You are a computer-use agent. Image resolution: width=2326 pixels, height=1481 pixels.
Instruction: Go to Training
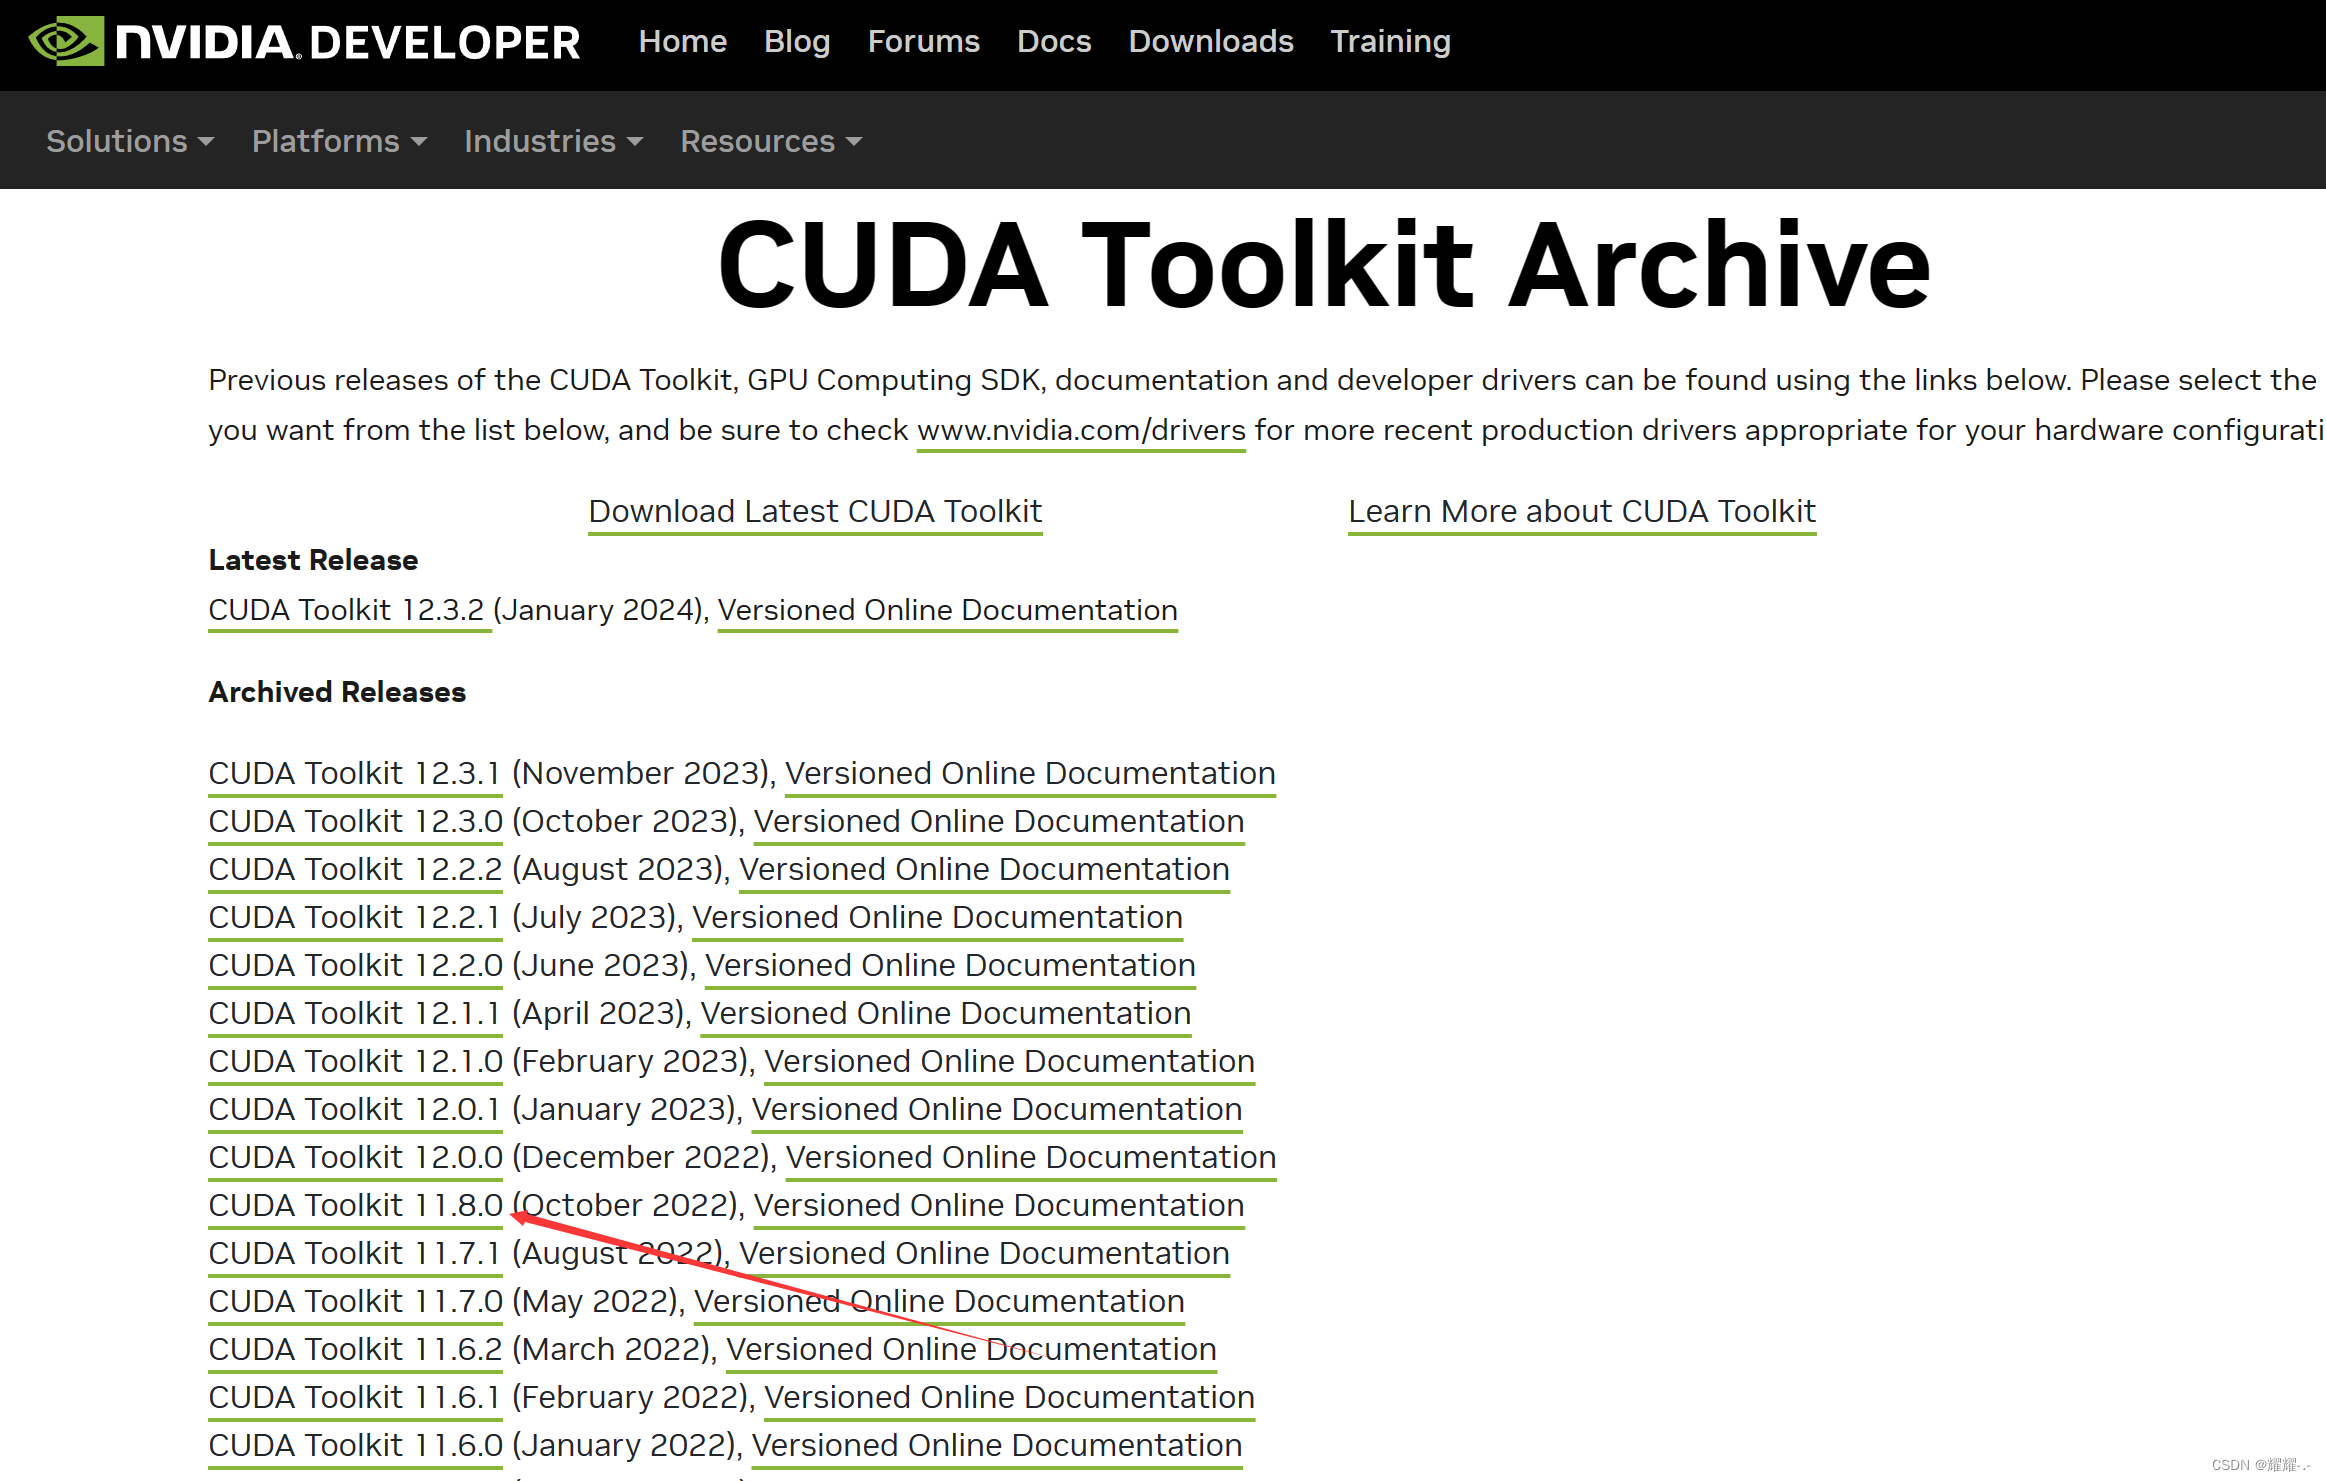tap(1389, 42)
